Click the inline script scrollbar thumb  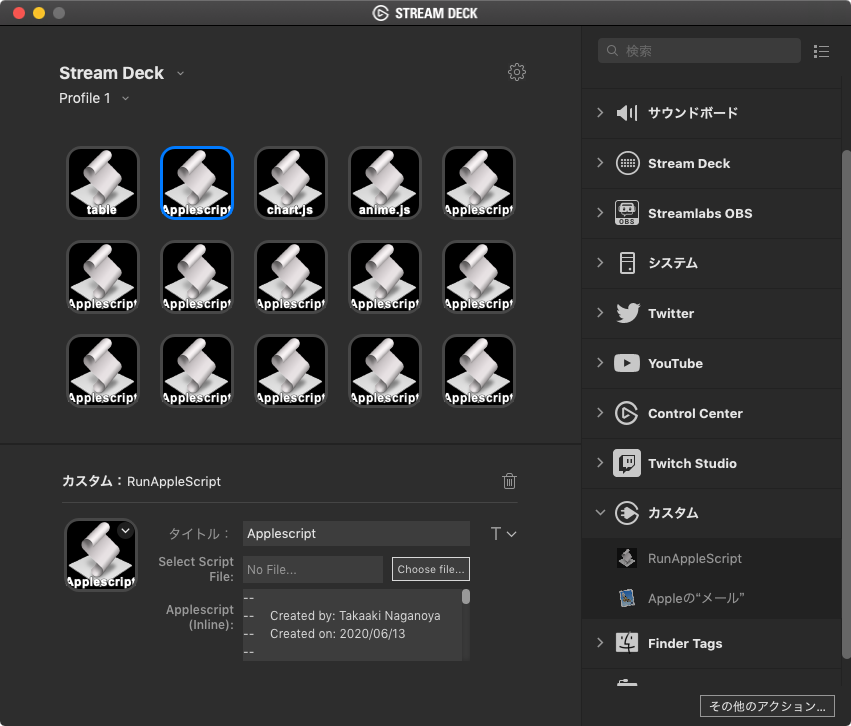466,597
